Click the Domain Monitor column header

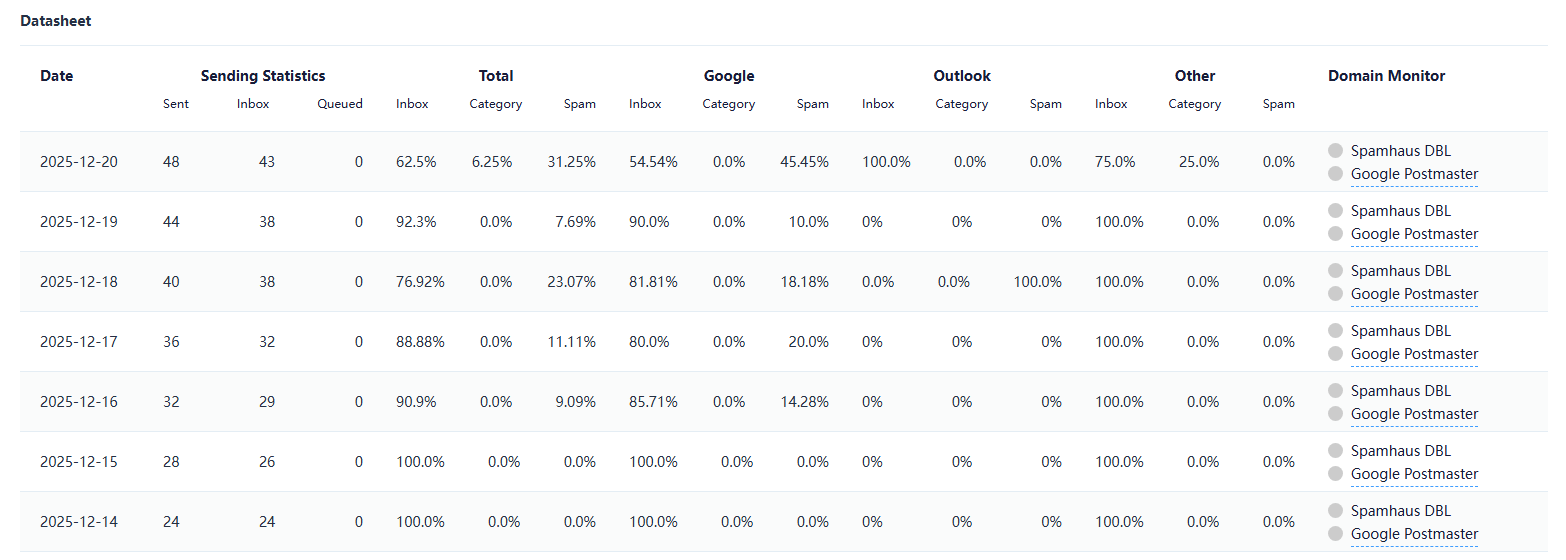[x=1386, y=76]
